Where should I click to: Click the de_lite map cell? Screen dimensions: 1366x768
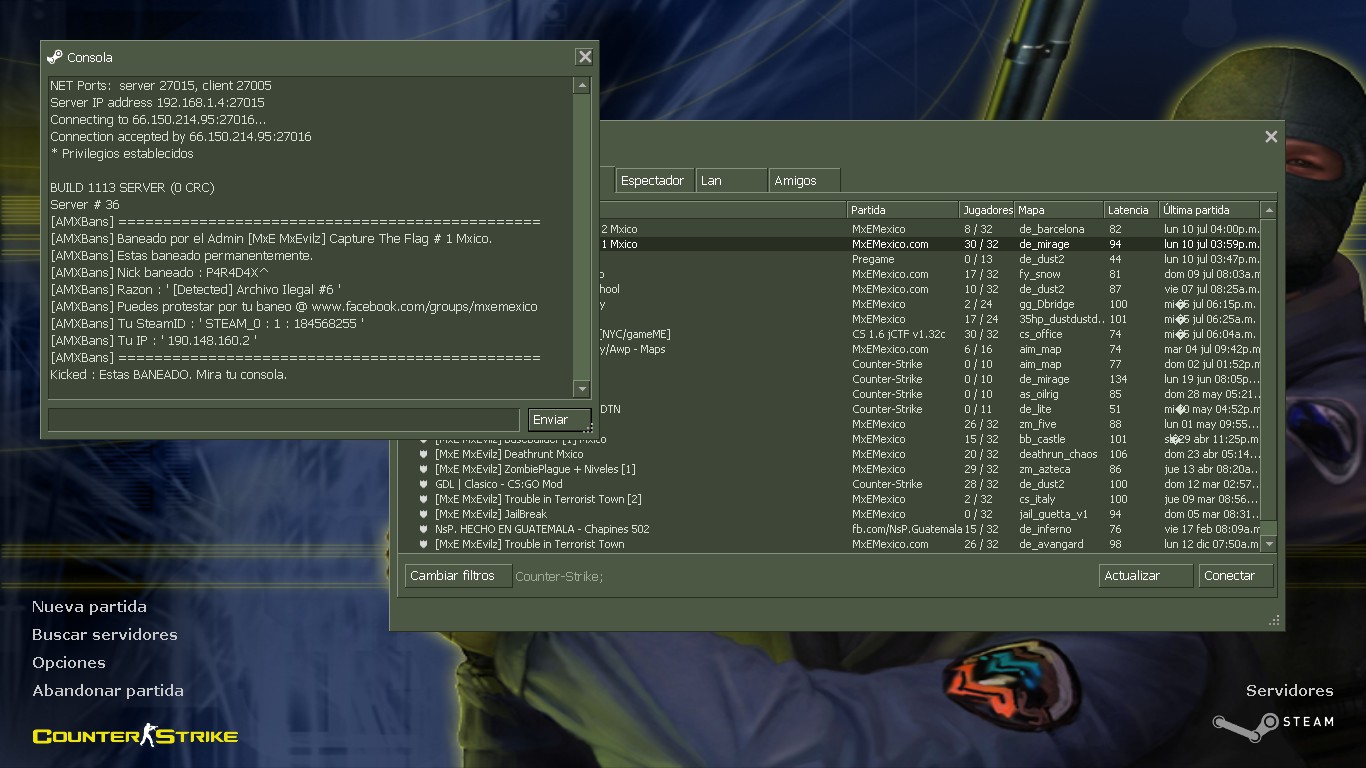pos(1035,409)
